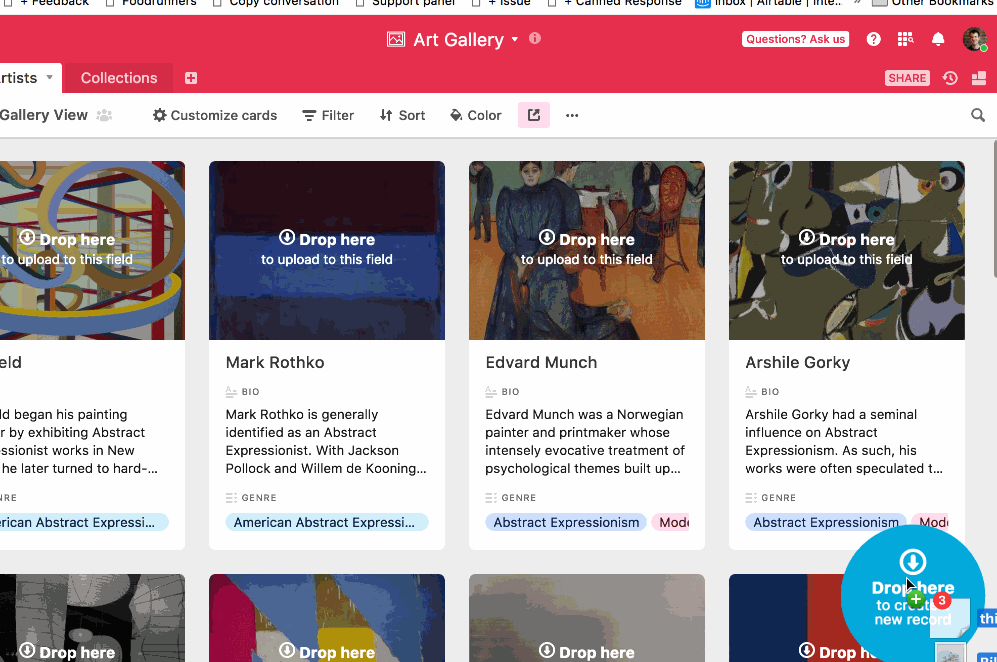Select the Mark Rothko card image

[x=327, y=251]
